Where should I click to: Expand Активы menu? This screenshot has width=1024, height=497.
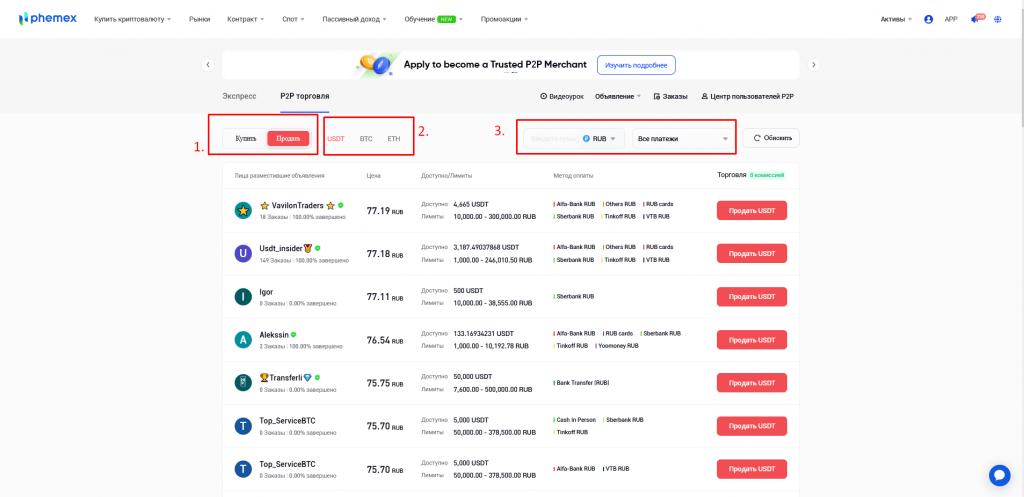tap(897, 20)
